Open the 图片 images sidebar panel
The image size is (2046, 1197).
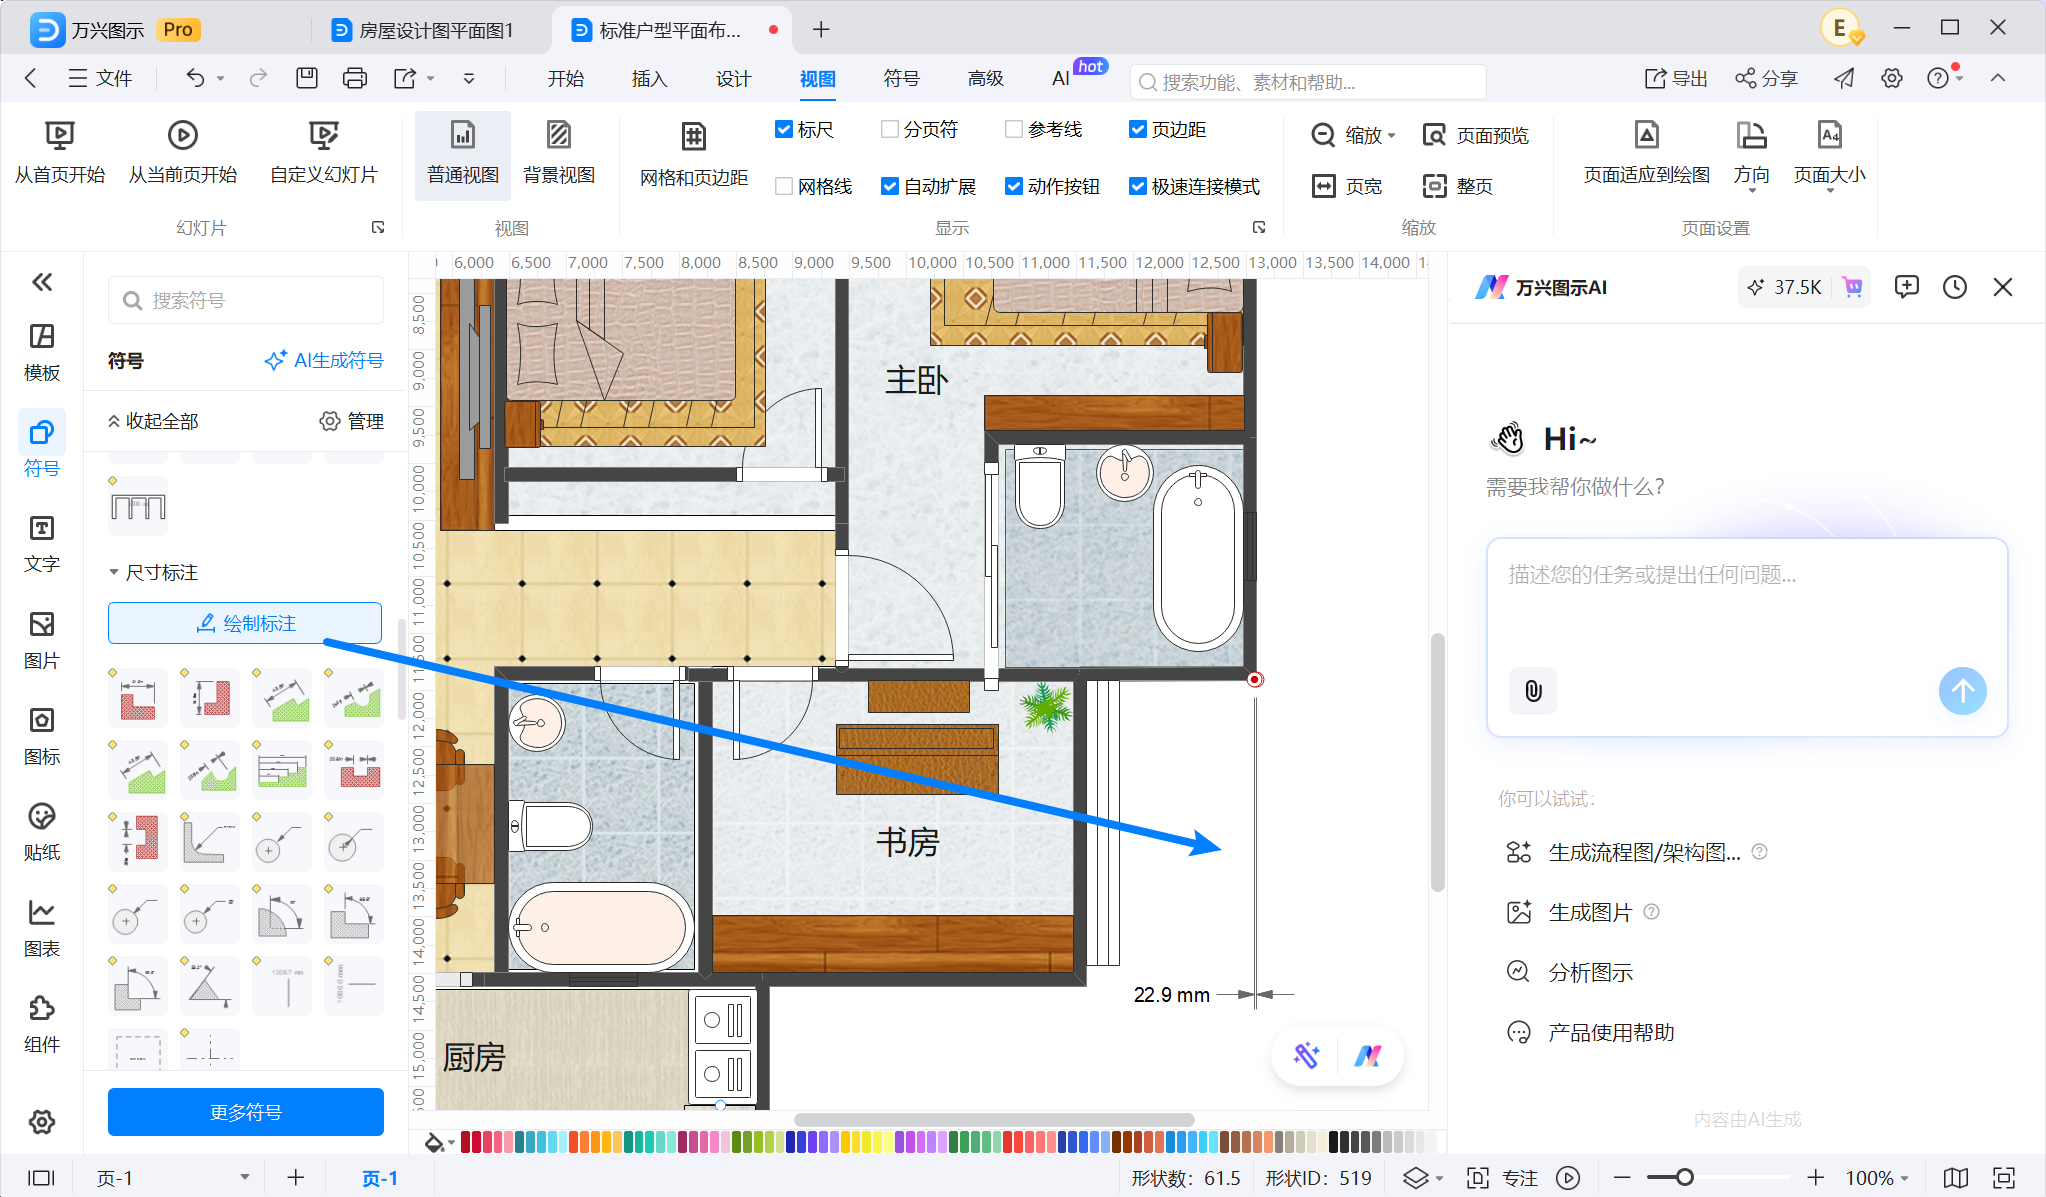click(x=41, y=640)
